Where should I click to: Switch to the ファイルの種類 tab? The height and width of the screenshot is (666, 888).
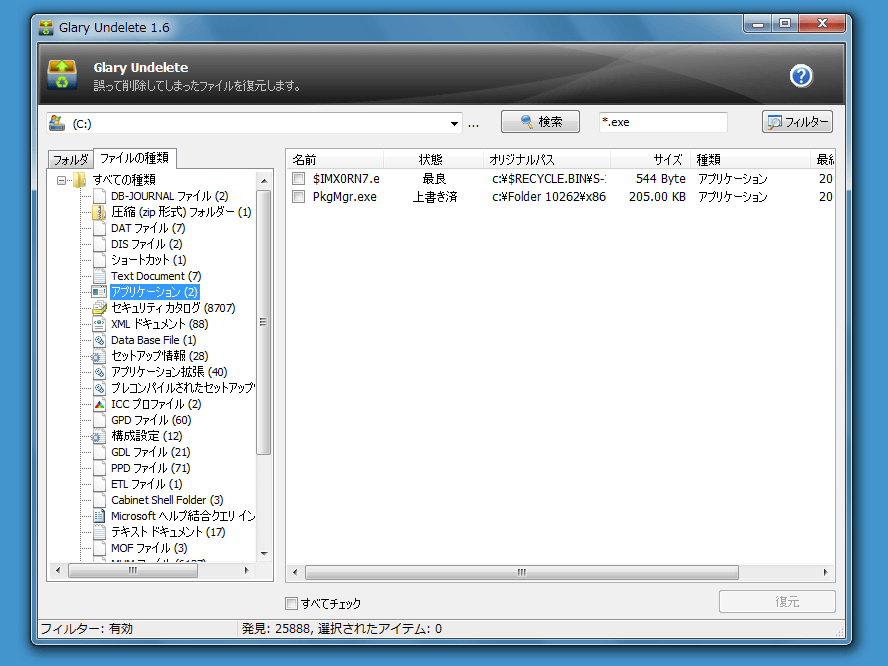coord(135,157)
